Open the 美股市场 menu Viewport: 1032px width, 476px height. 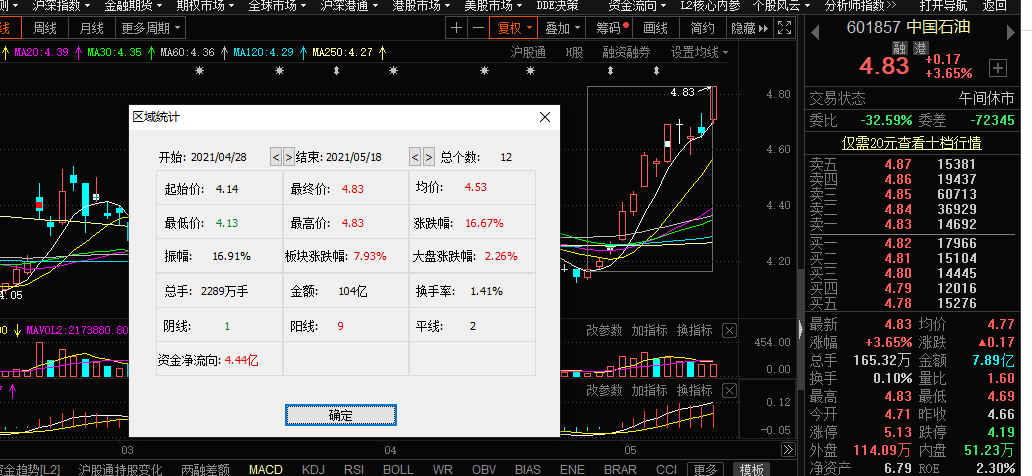tap(493, 7)
